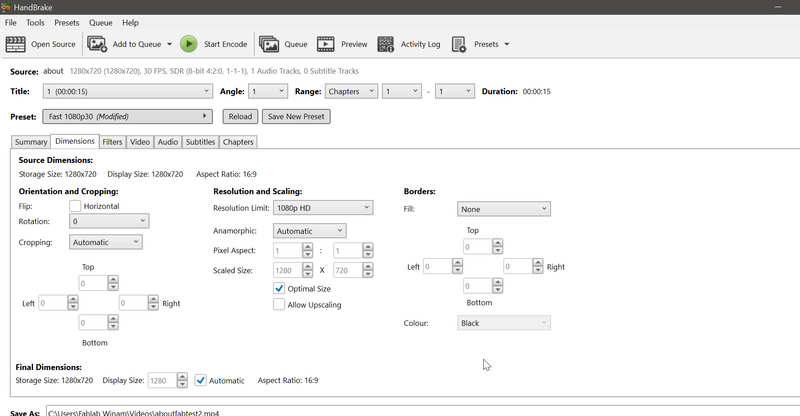This screenshot has height=416, width=800.
Task: Expand the Add to Queue dropdown arrow
Action: click(169, 44)
